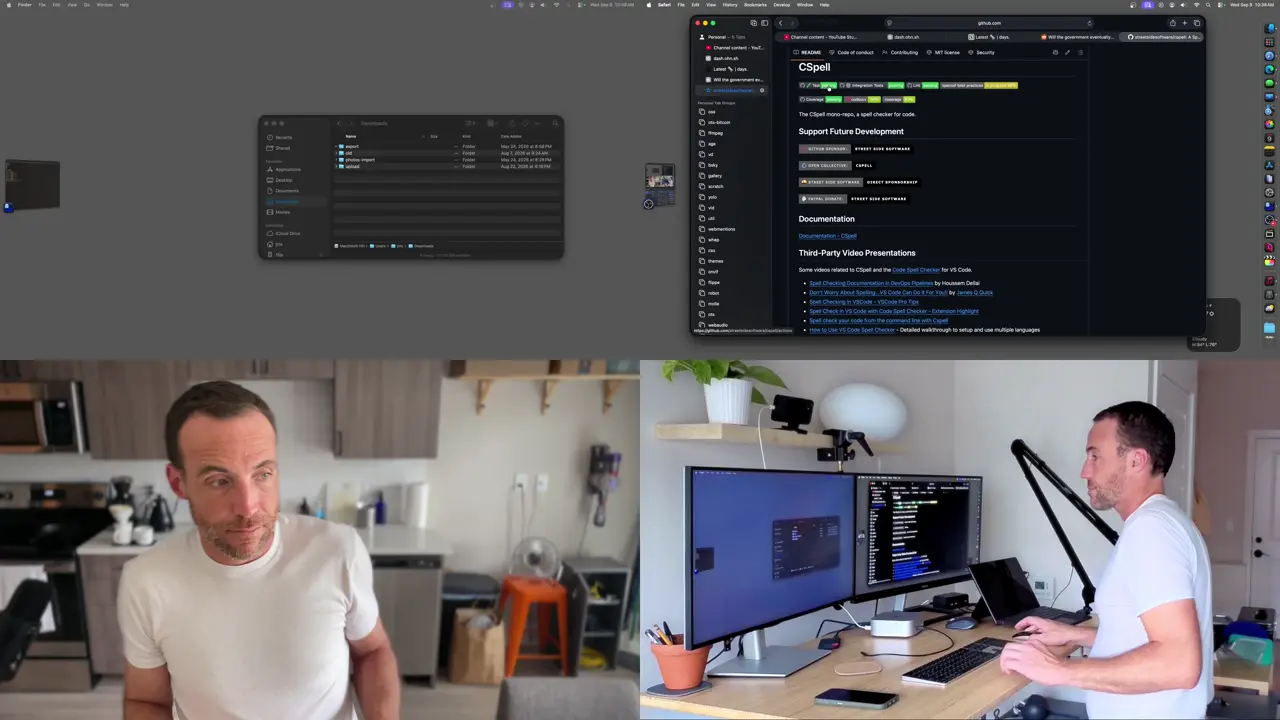Open the README outline list icon

pyautogui.click(x=1080, y=52)
